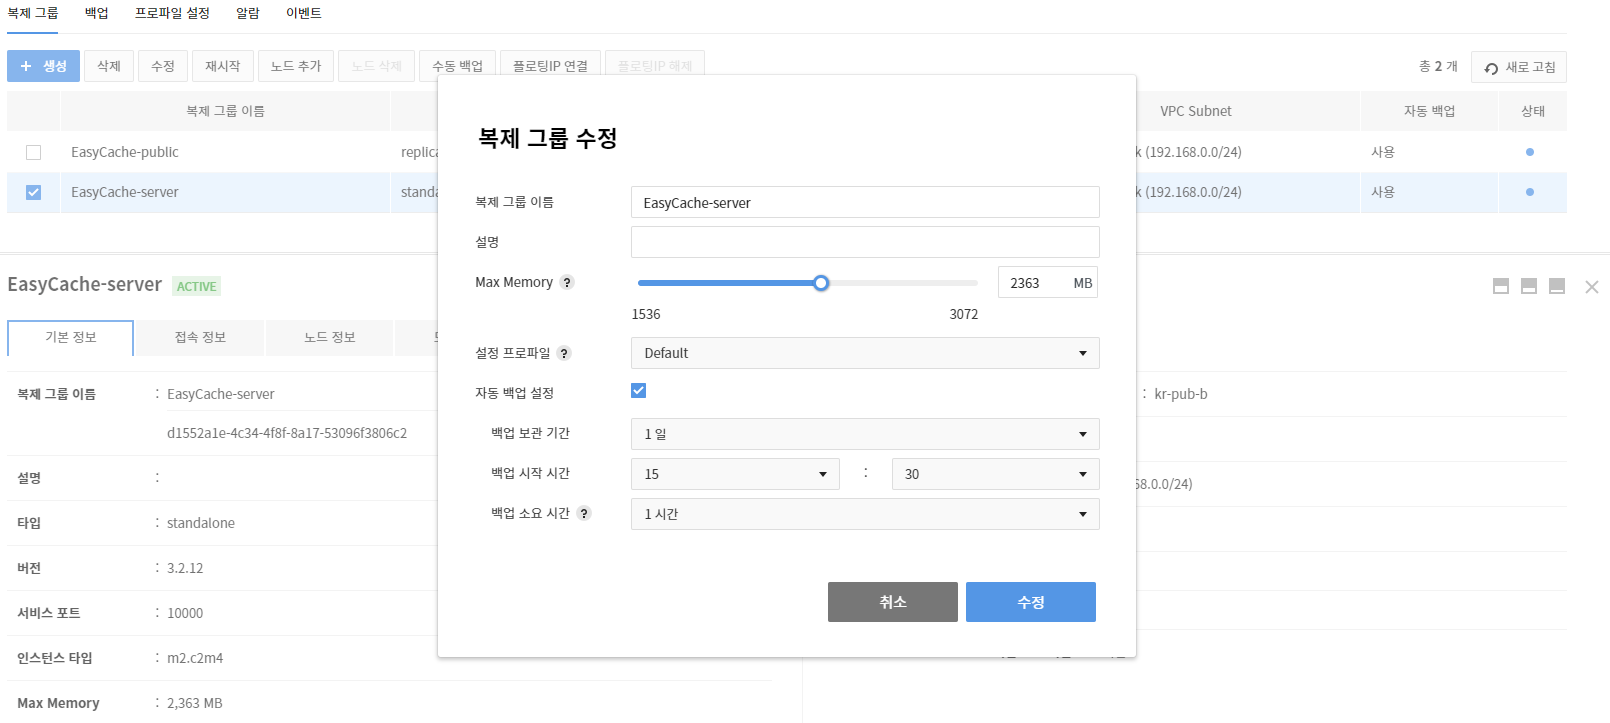Click the empty 설명 input field
This screenshot has width=1610, height=723.
[865, 242]
